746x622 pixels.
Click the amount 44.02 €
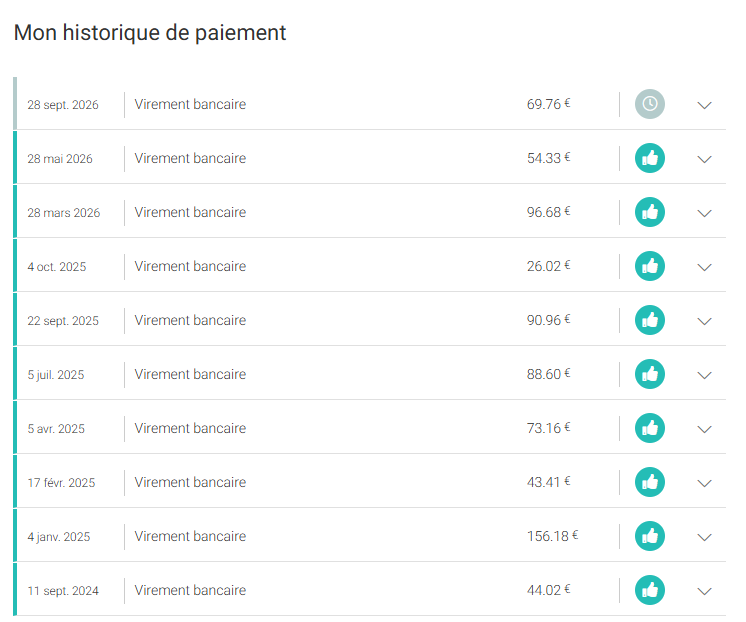tap(548, 590)
